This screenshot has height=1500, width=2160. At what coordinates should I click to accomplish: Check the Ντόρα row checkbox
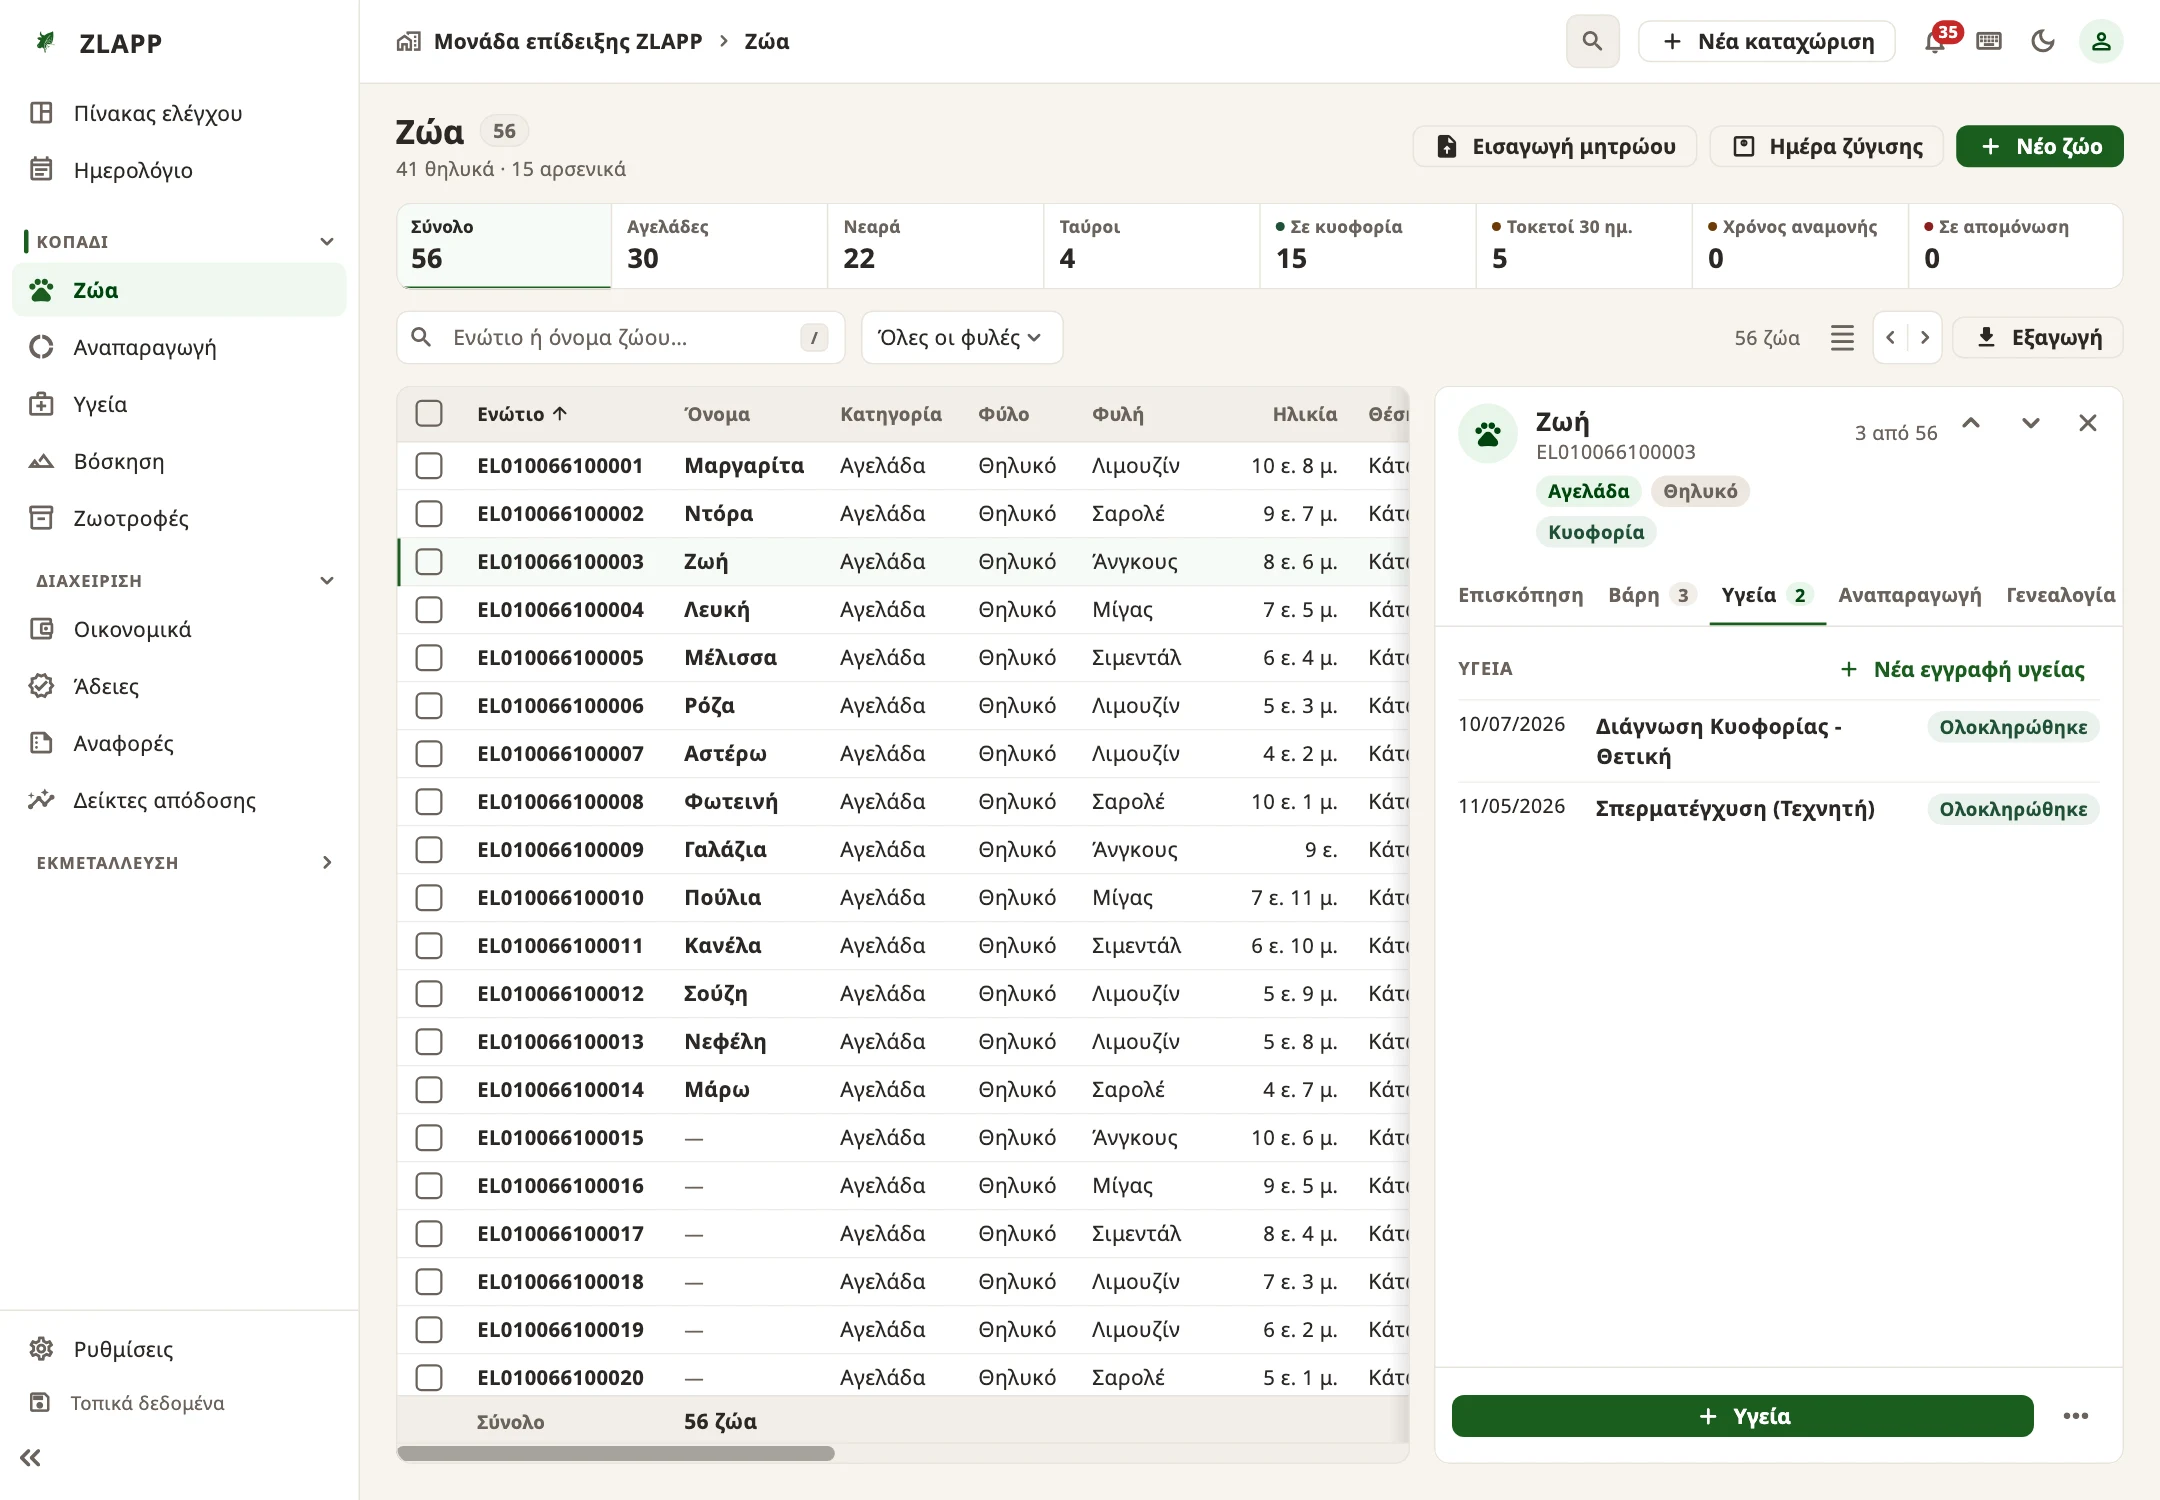[x=429, y=514]
